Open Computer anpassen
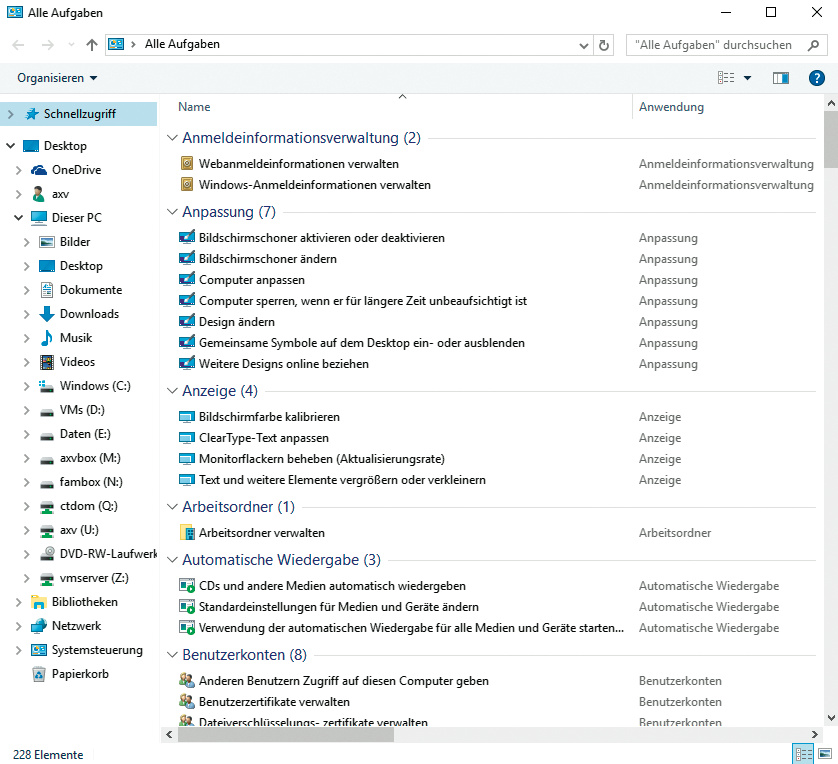Viewport: 838px width, 764px height. [252, 280]
